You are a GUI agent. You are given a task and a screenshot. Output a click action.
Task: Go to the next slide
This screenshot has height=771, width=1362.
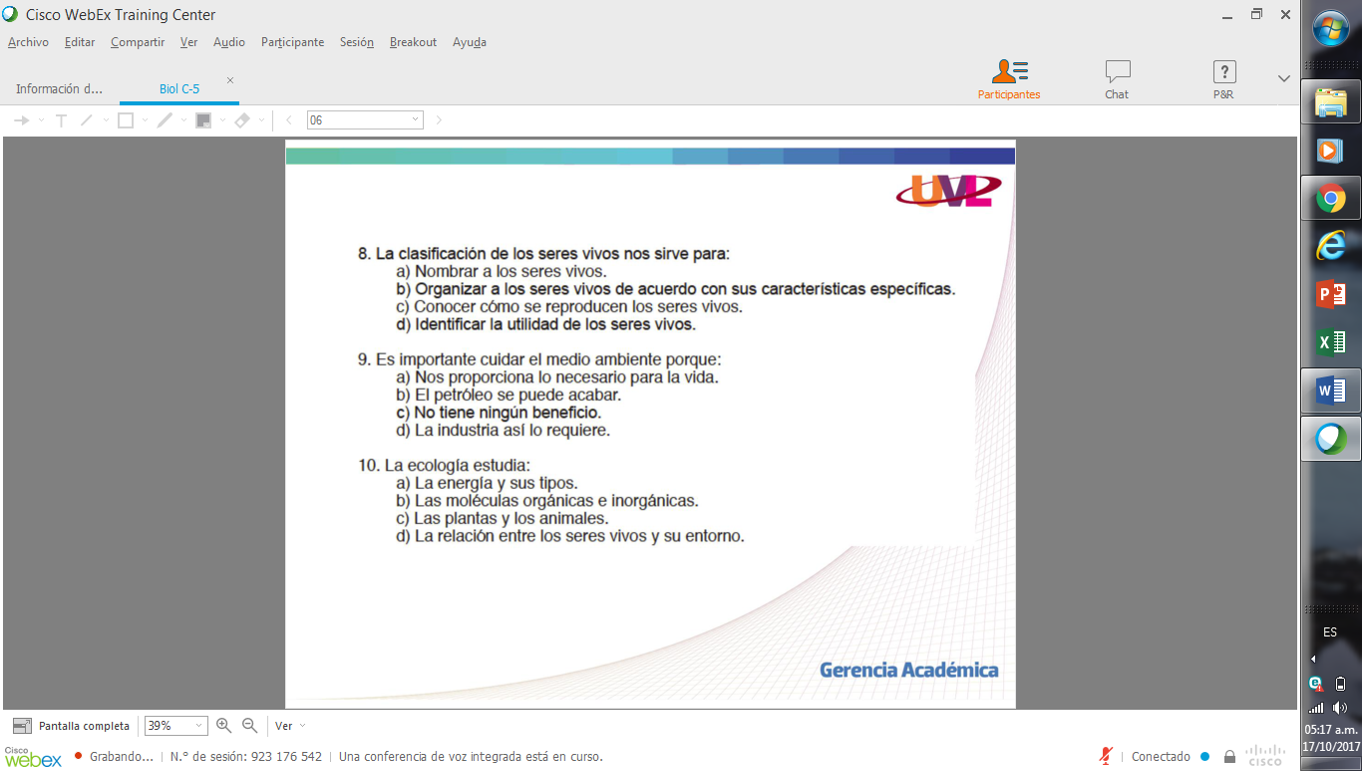(x=439, y=120)
